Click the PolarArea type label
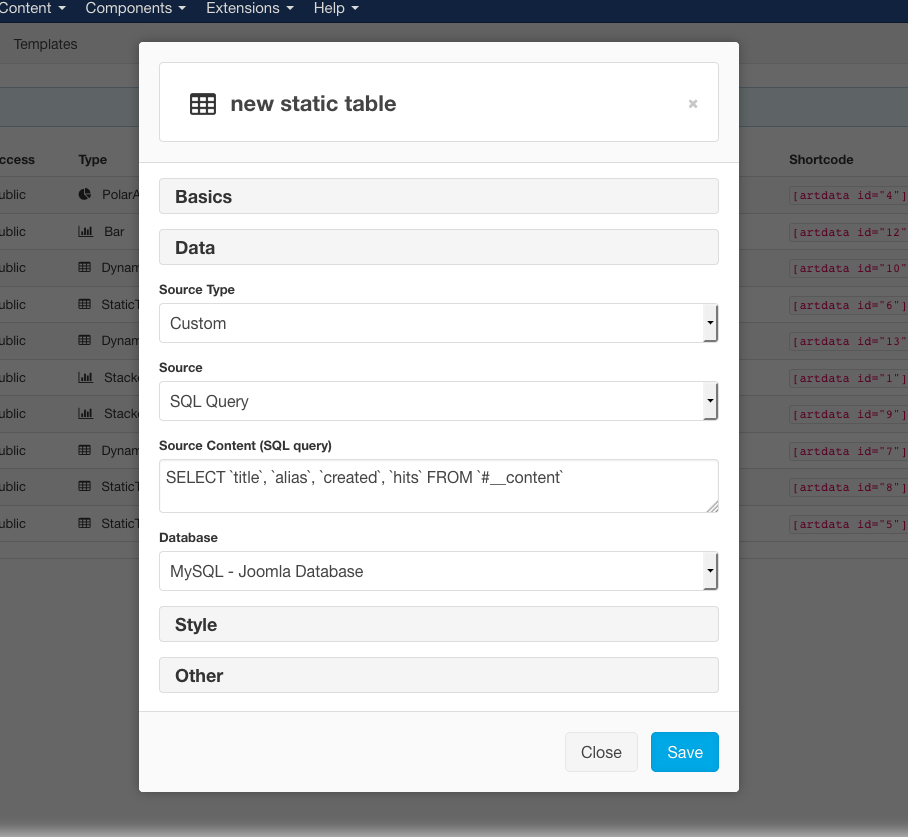This screenshot has width=908, height=837. 120,194
